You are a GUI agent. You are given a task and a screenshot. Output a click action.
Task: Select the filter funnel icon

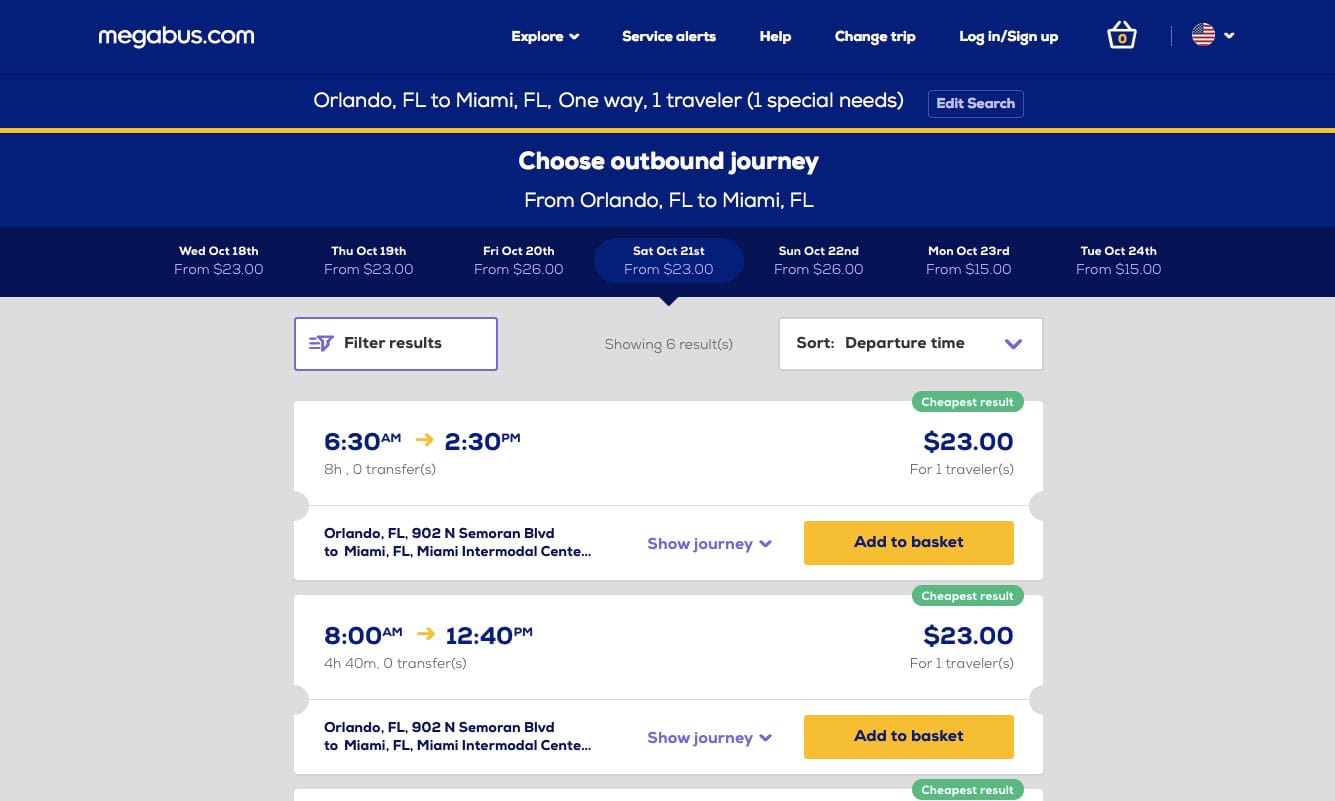click(320, 343)
